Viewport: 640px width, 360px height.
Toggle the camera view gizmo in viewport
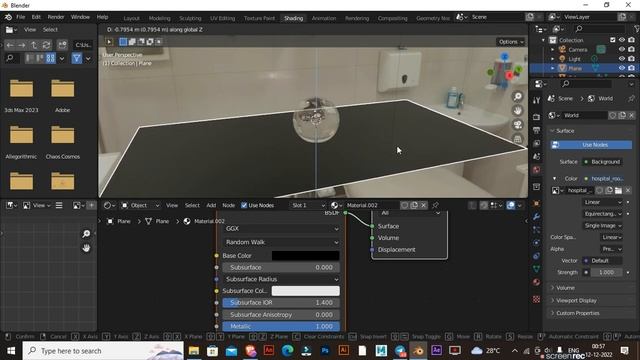point(518,124)
